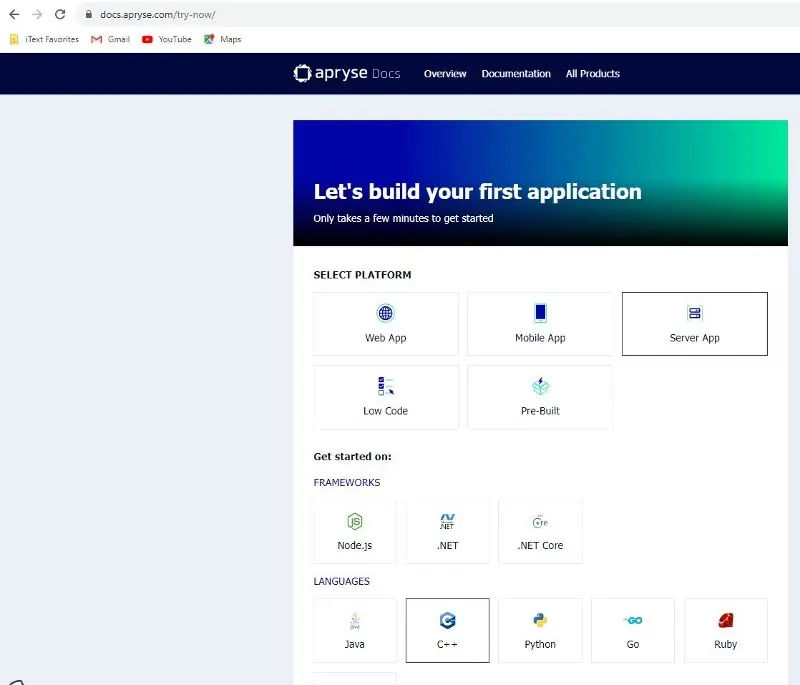Click the Node.js hexagon logo
Viewport: 800px width, 685px height.
tap(355, 521)
